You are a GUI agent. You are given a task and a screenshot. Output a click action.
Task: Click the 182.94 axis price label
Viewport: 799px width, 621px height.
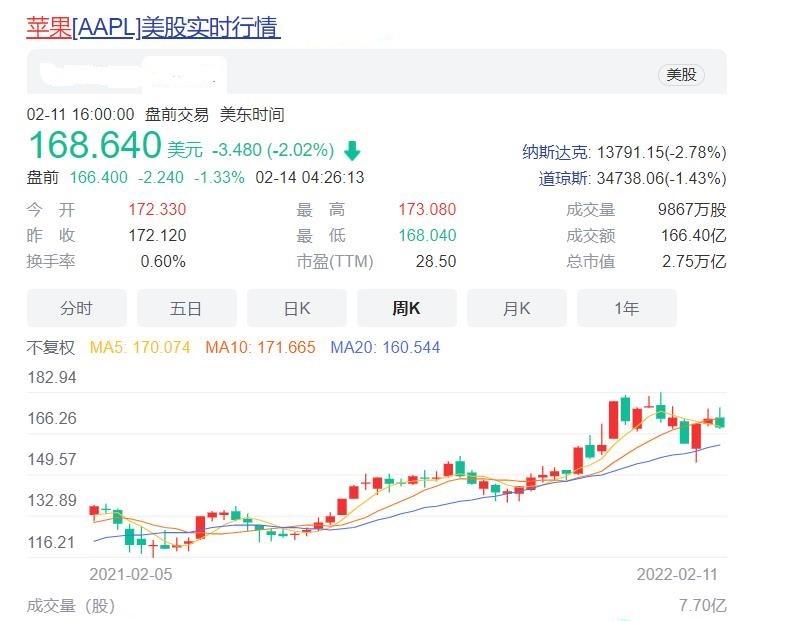coord(52,377)
